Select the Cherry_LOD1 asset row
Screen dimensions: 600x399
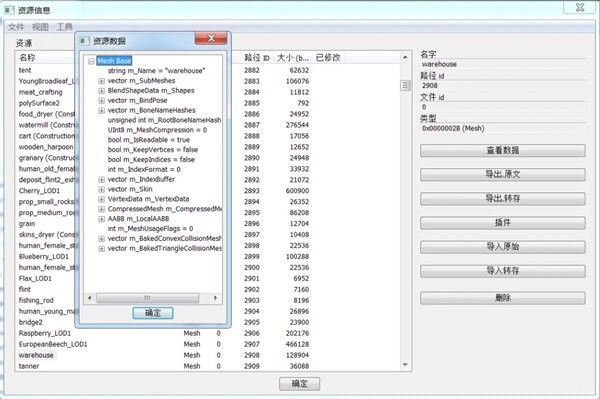[39, 191]
